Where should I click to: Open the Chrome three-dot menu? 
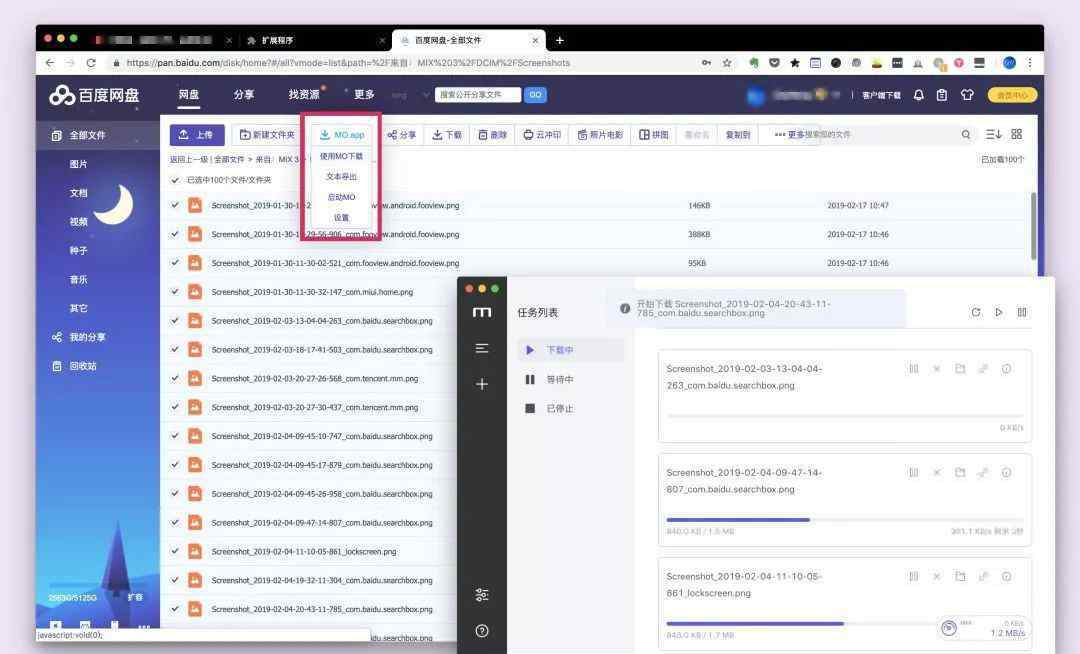[1030, 63]
